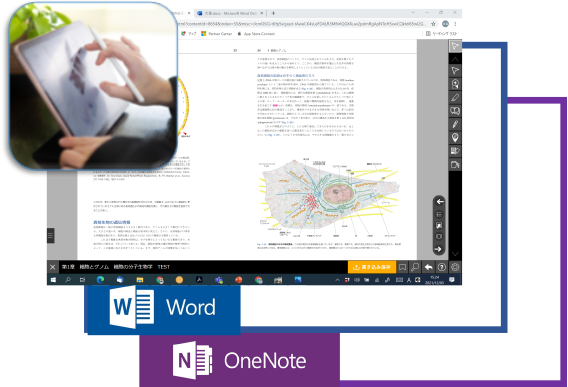Click the help question mark icon
Screen dimensions: 568x387
442,267
